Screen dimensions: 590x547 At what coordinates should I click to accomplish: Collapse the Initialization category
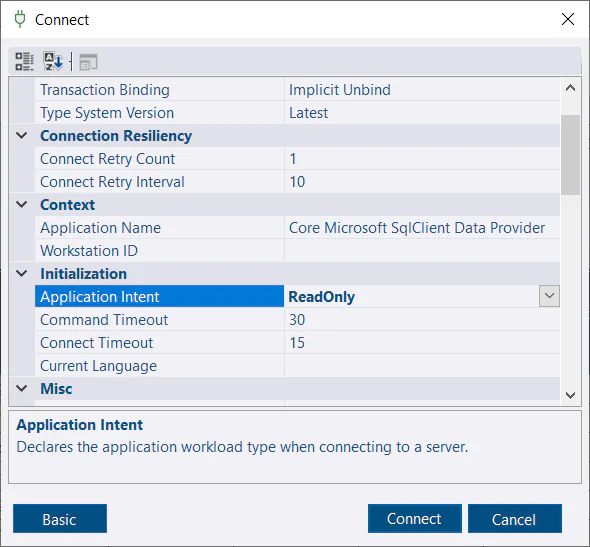click(22, 274)
